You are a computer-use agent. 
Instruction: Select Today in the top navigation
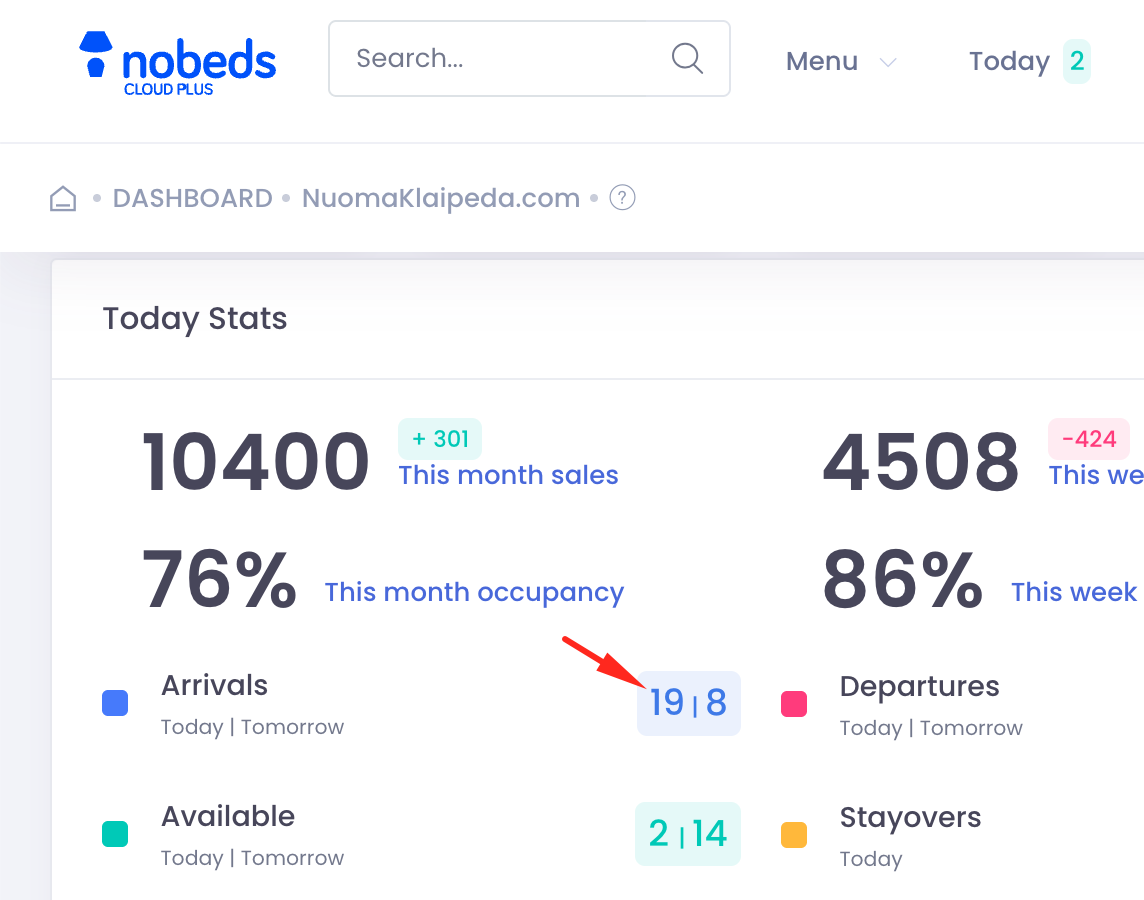[1009, 61]
